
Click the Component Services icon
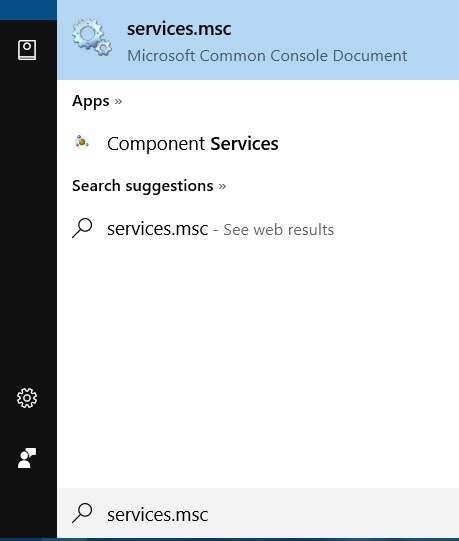click(x=82, y=142)
